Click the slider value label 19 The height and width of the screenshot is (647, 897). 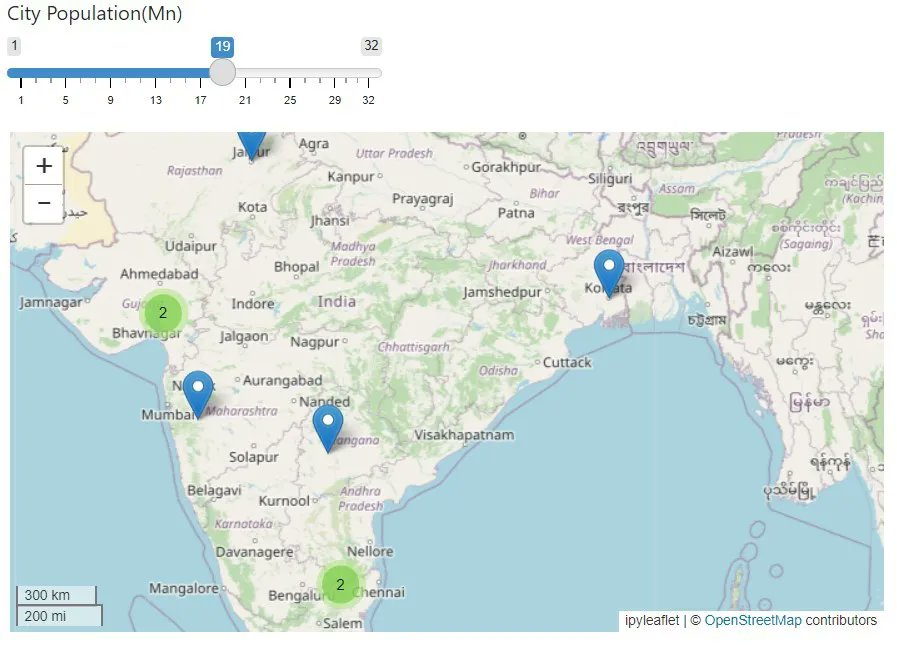223,46
